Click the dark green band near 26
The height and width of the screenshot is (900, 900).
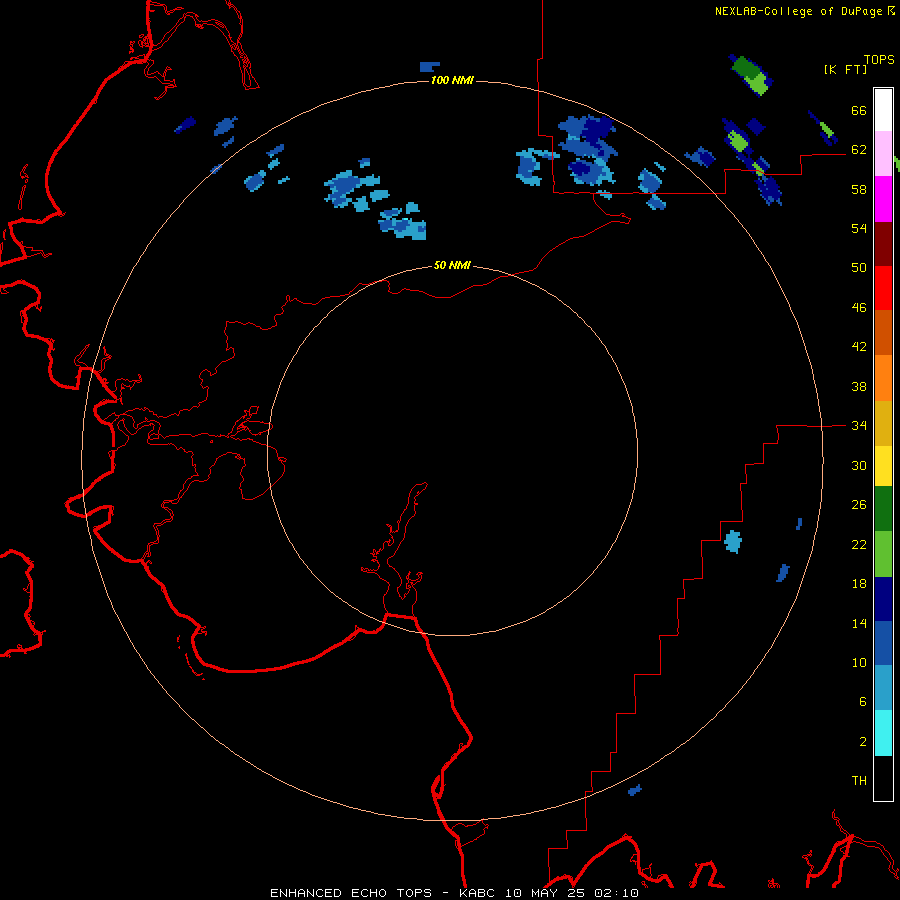(x=883, y=509)
